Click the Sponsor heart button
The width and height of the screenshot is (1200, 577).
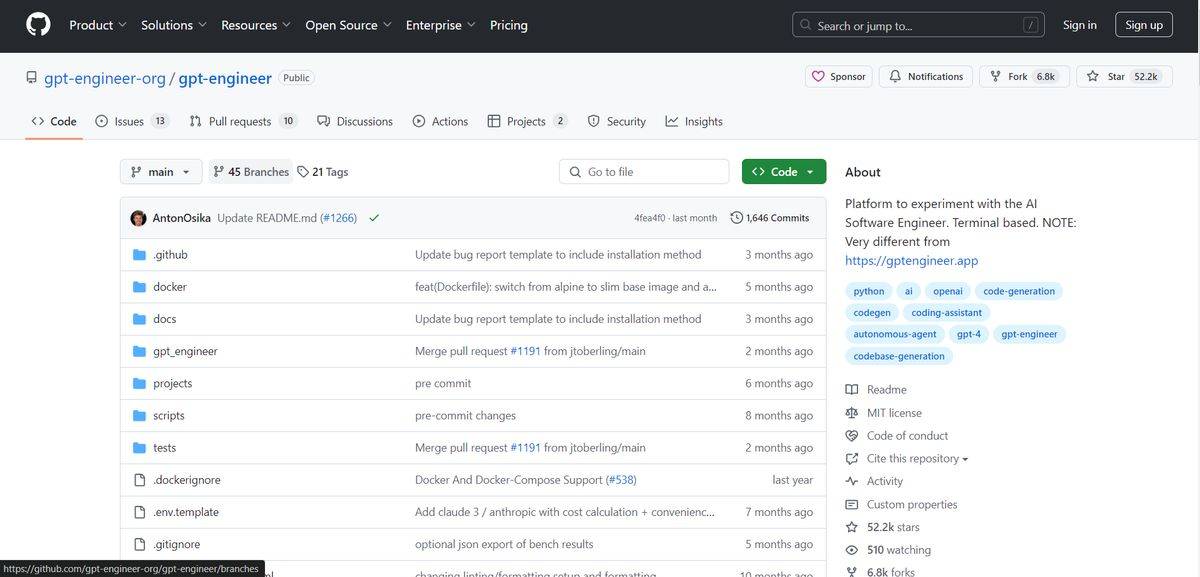[x=839, y=77]
